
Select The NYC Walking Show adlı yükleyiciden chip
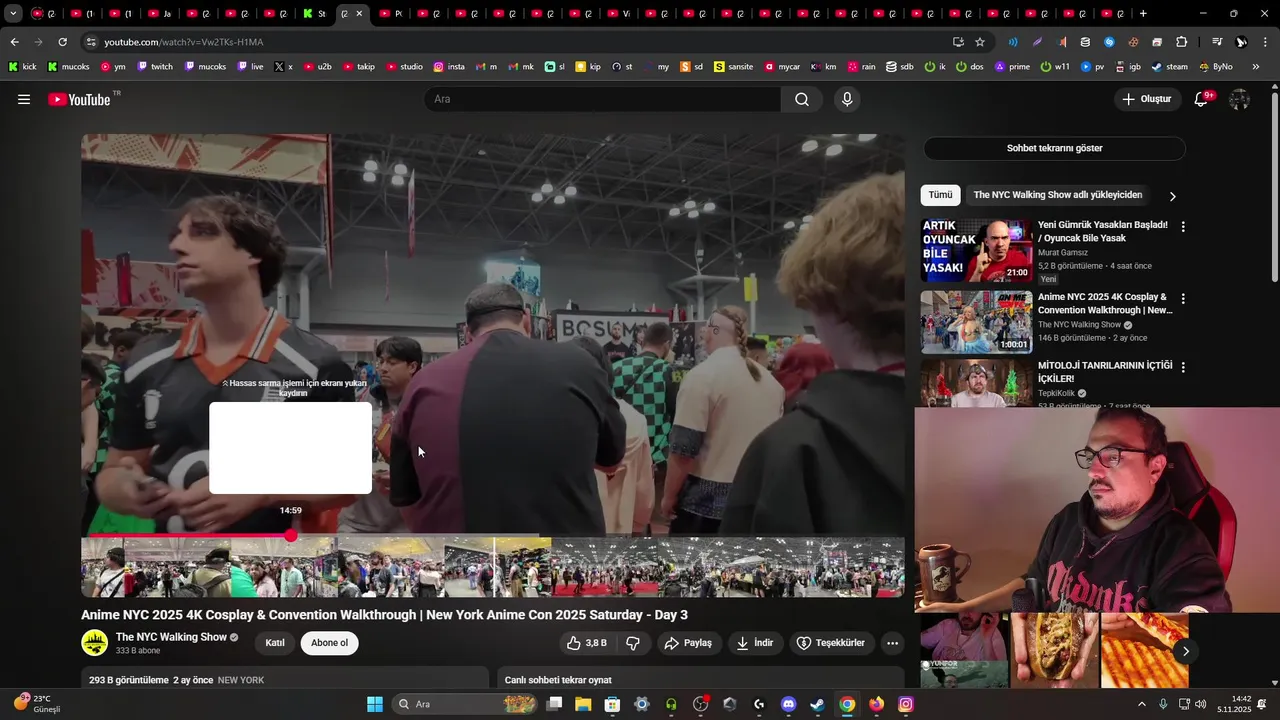[x=1057, y=195]
